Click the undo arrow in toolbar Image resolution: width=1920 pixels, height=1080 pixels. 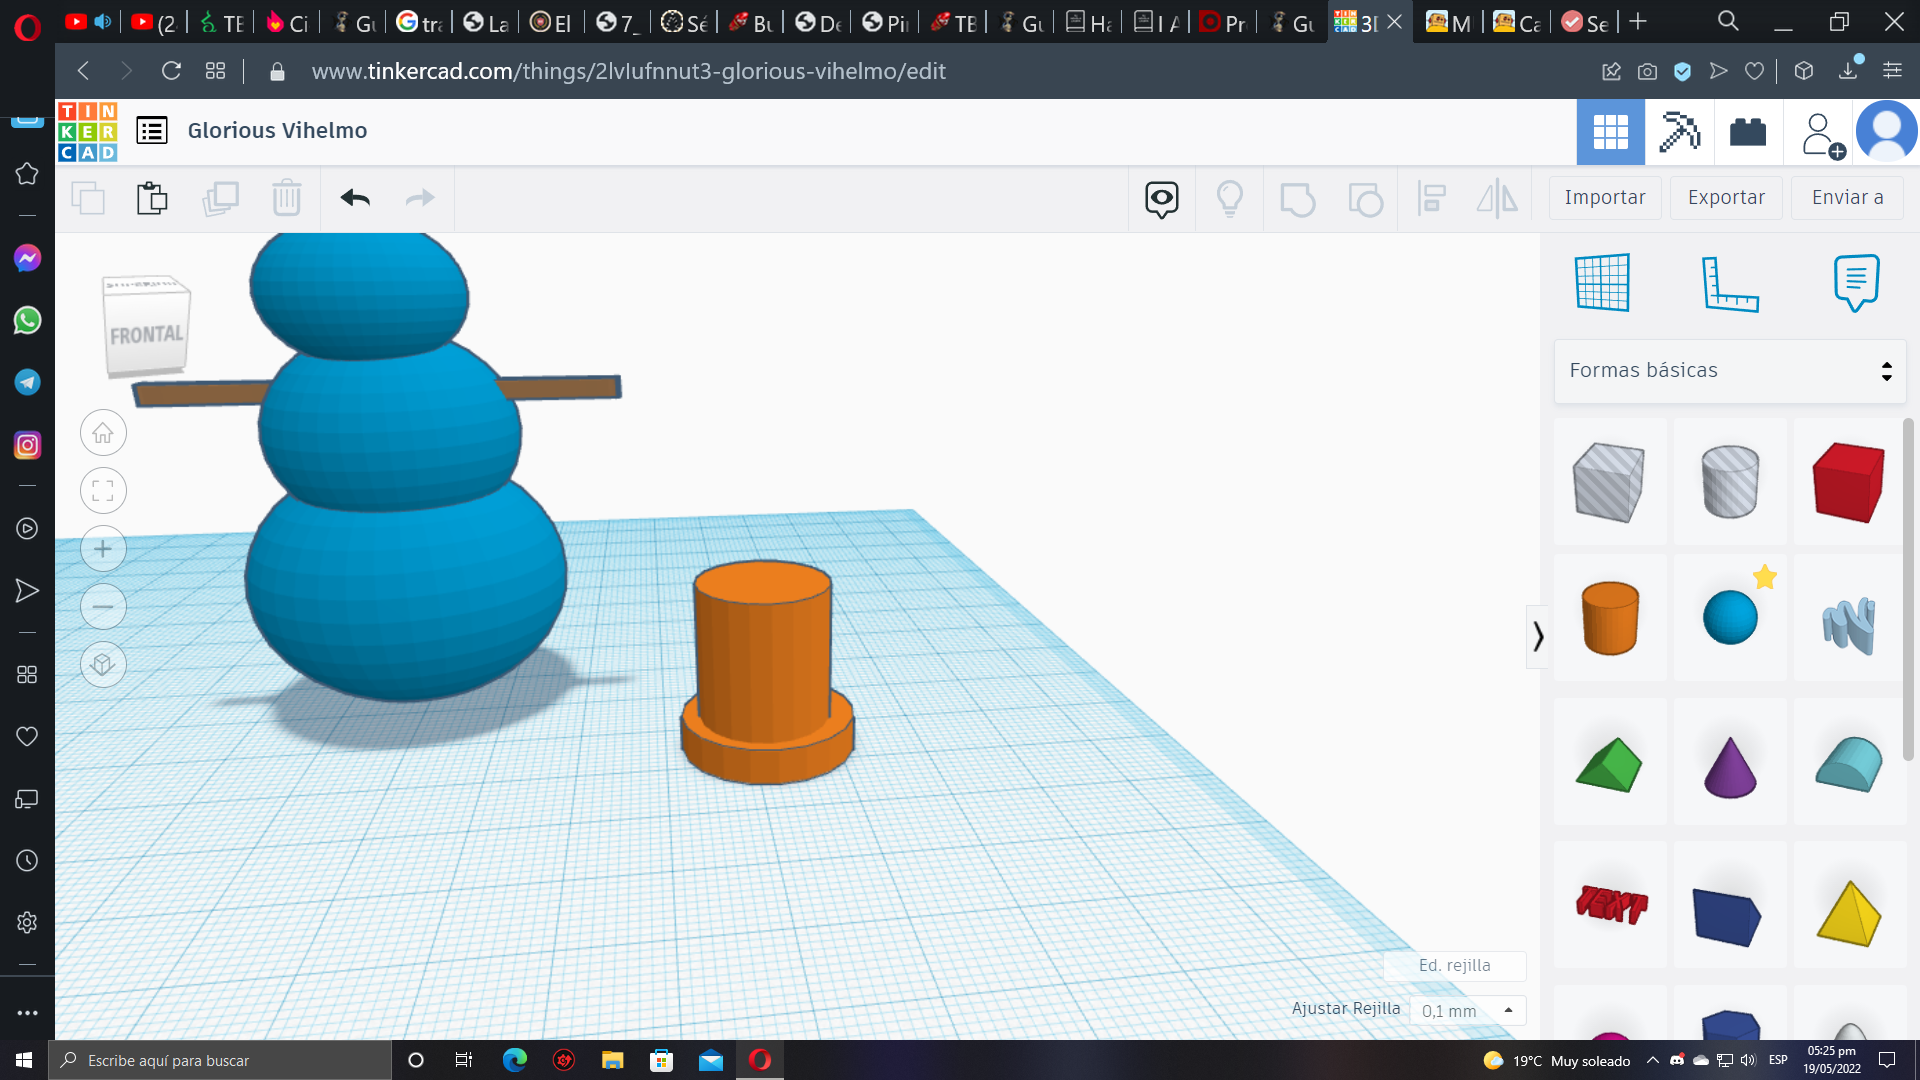tap(355, 198)
